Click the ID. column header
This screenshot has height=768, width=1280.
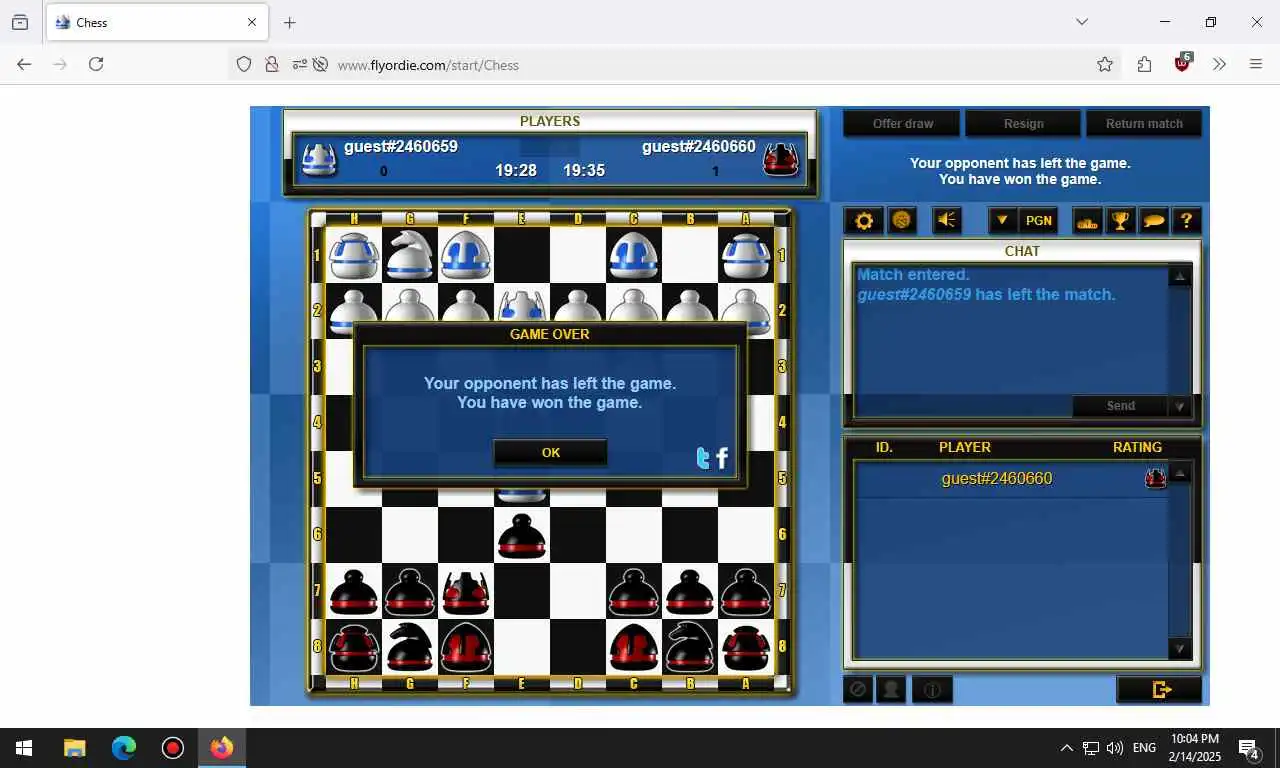(x=884, y=447)
